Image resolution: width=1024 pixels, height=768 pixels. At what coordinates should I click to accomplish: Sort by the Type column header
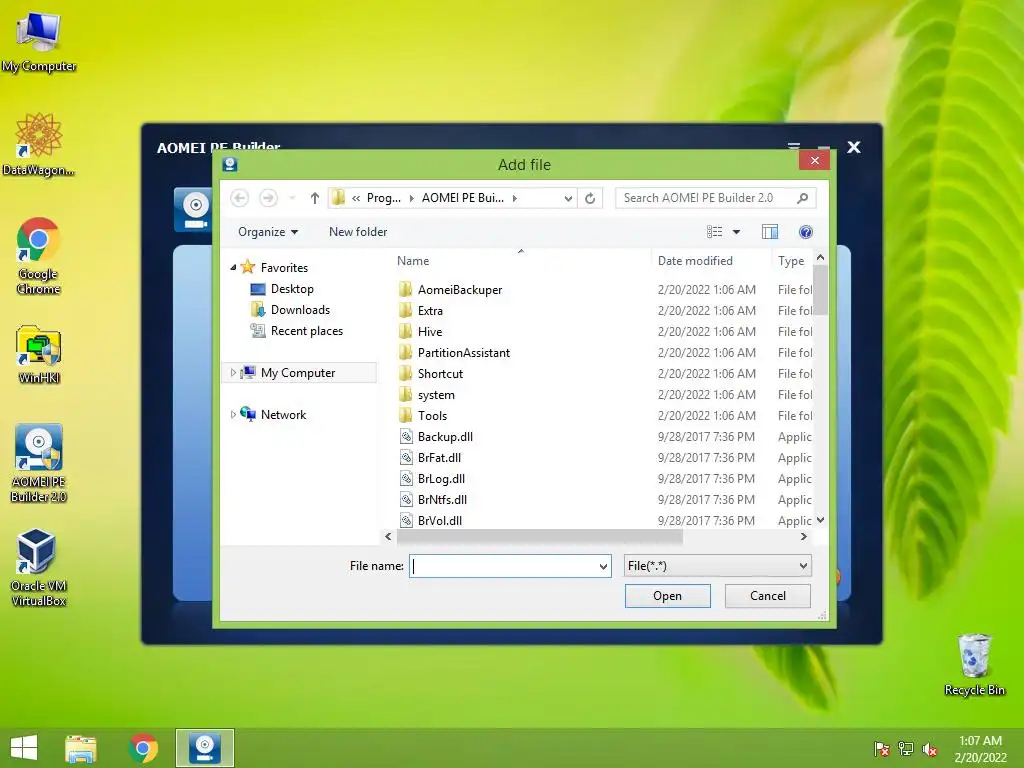(x=791, y=261)
